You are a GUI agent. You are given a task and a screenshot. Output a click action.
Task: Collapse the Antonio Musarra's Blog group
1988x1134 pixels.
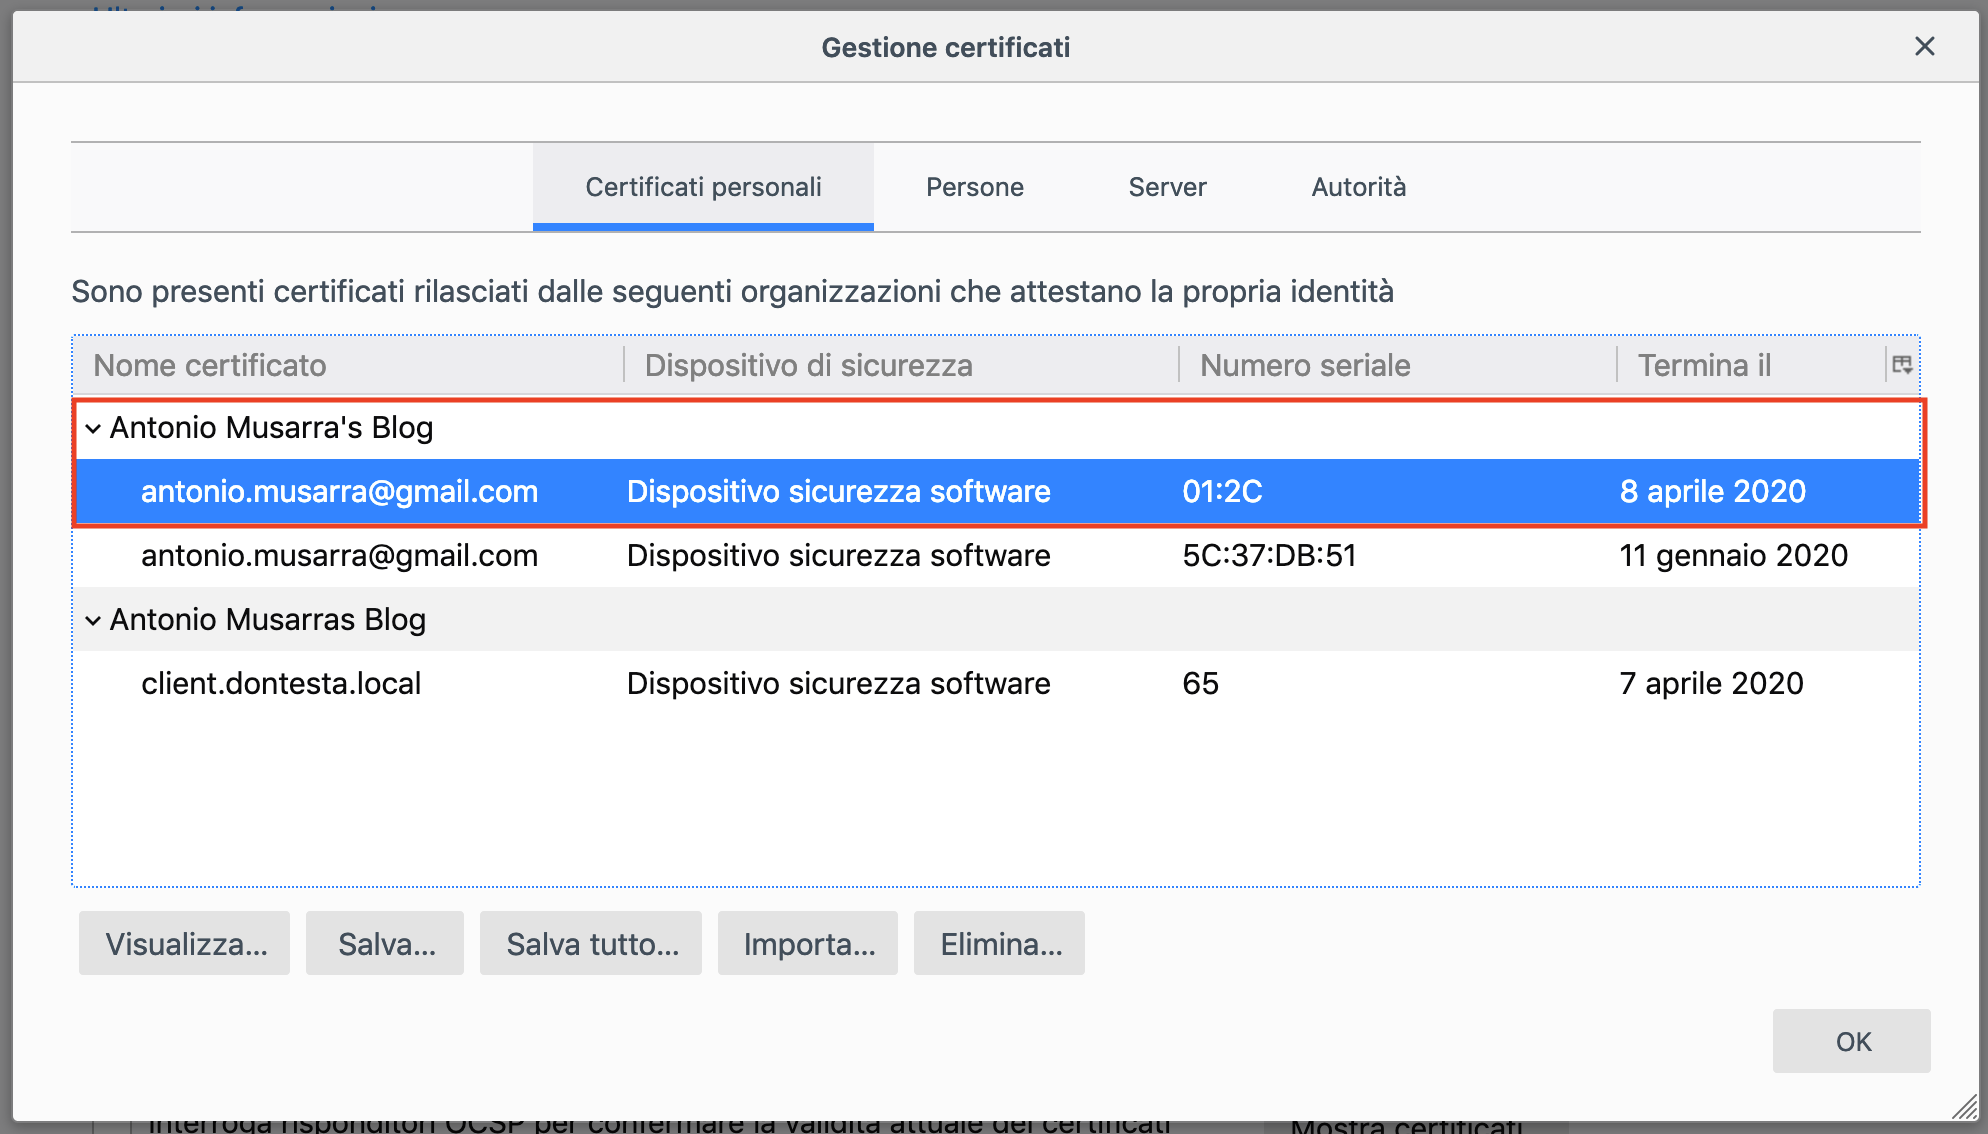tap(93, 429)
